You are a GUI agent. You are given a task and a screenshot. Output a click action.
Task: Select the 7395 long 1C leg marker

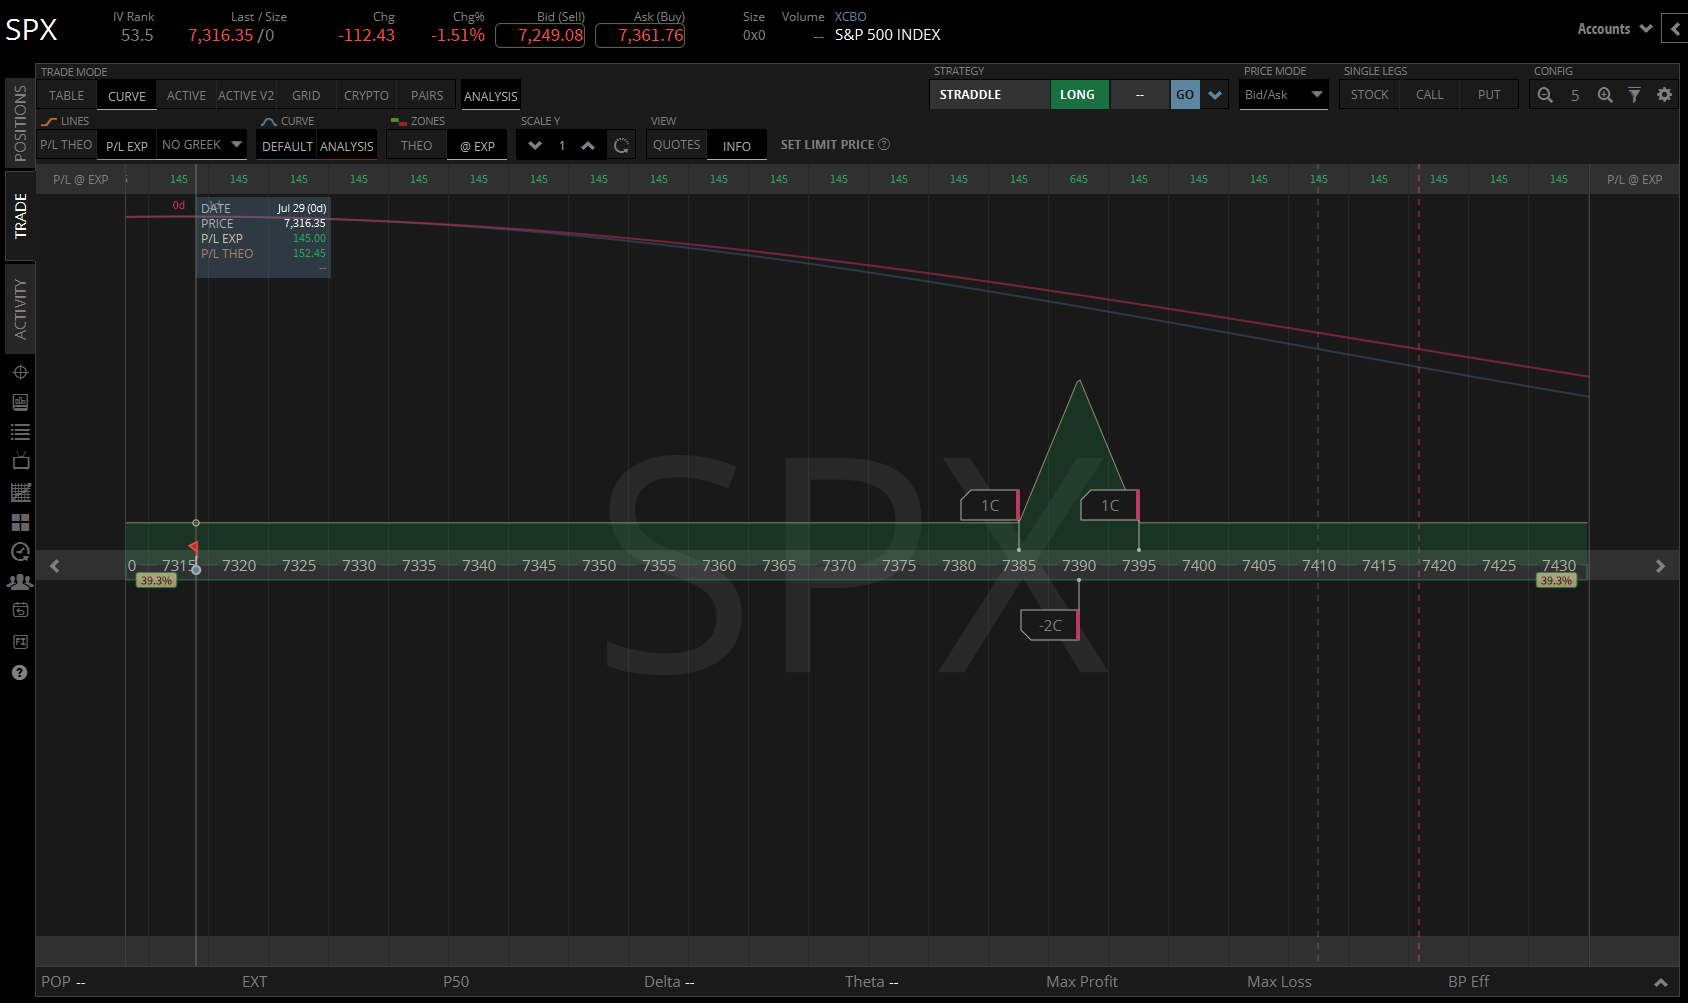[1110, 505]
